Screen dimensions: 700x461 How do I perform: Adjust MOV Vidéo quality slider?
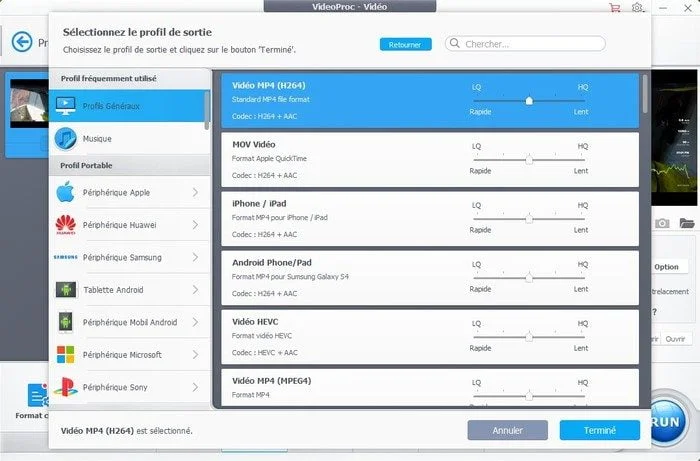coord(529,159)
